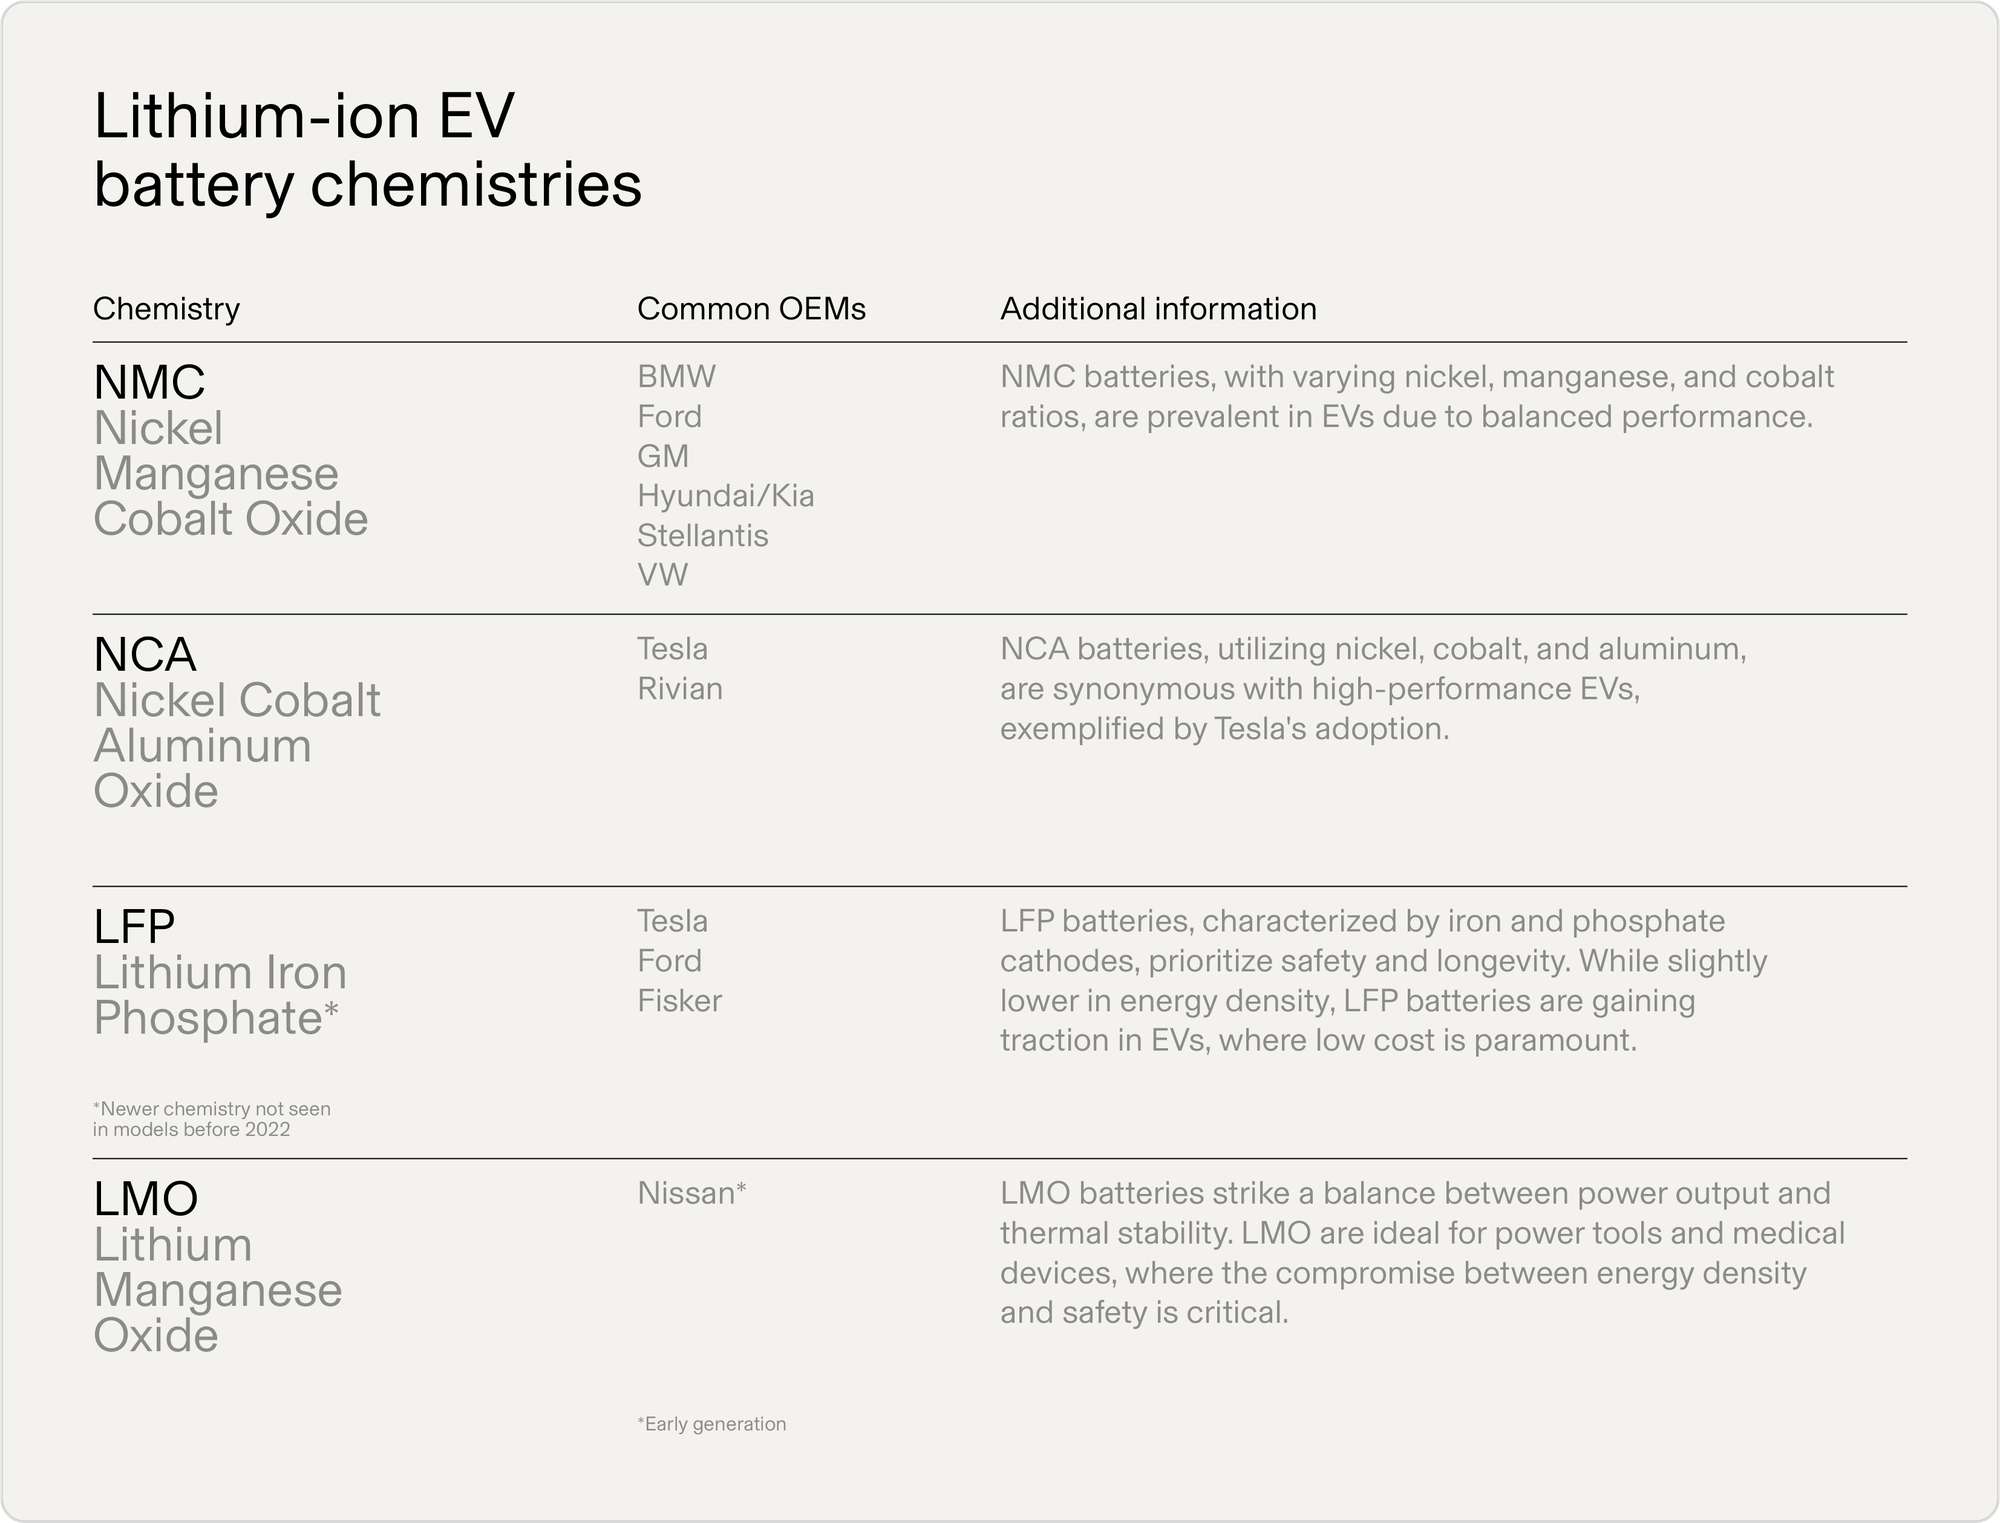Click the NMC chemistry abbreviation
Image resolution: width=2000 pixels, height=1523 pixels.
[149, 382]
